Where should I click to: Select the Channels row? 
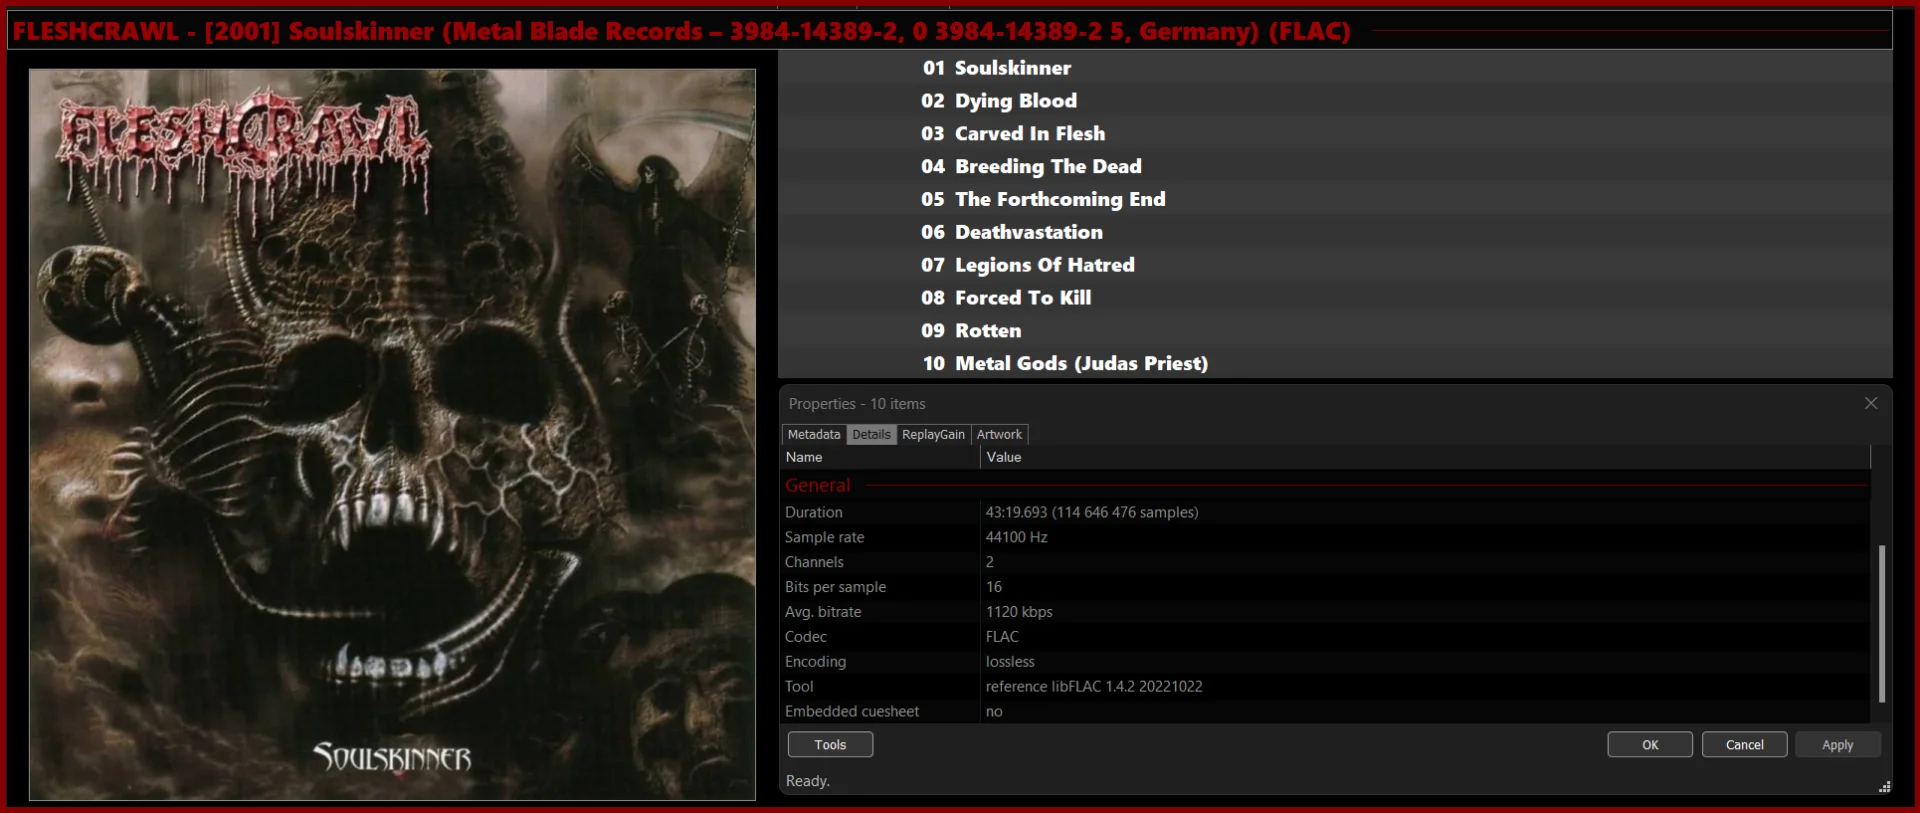click(1325, 562)
